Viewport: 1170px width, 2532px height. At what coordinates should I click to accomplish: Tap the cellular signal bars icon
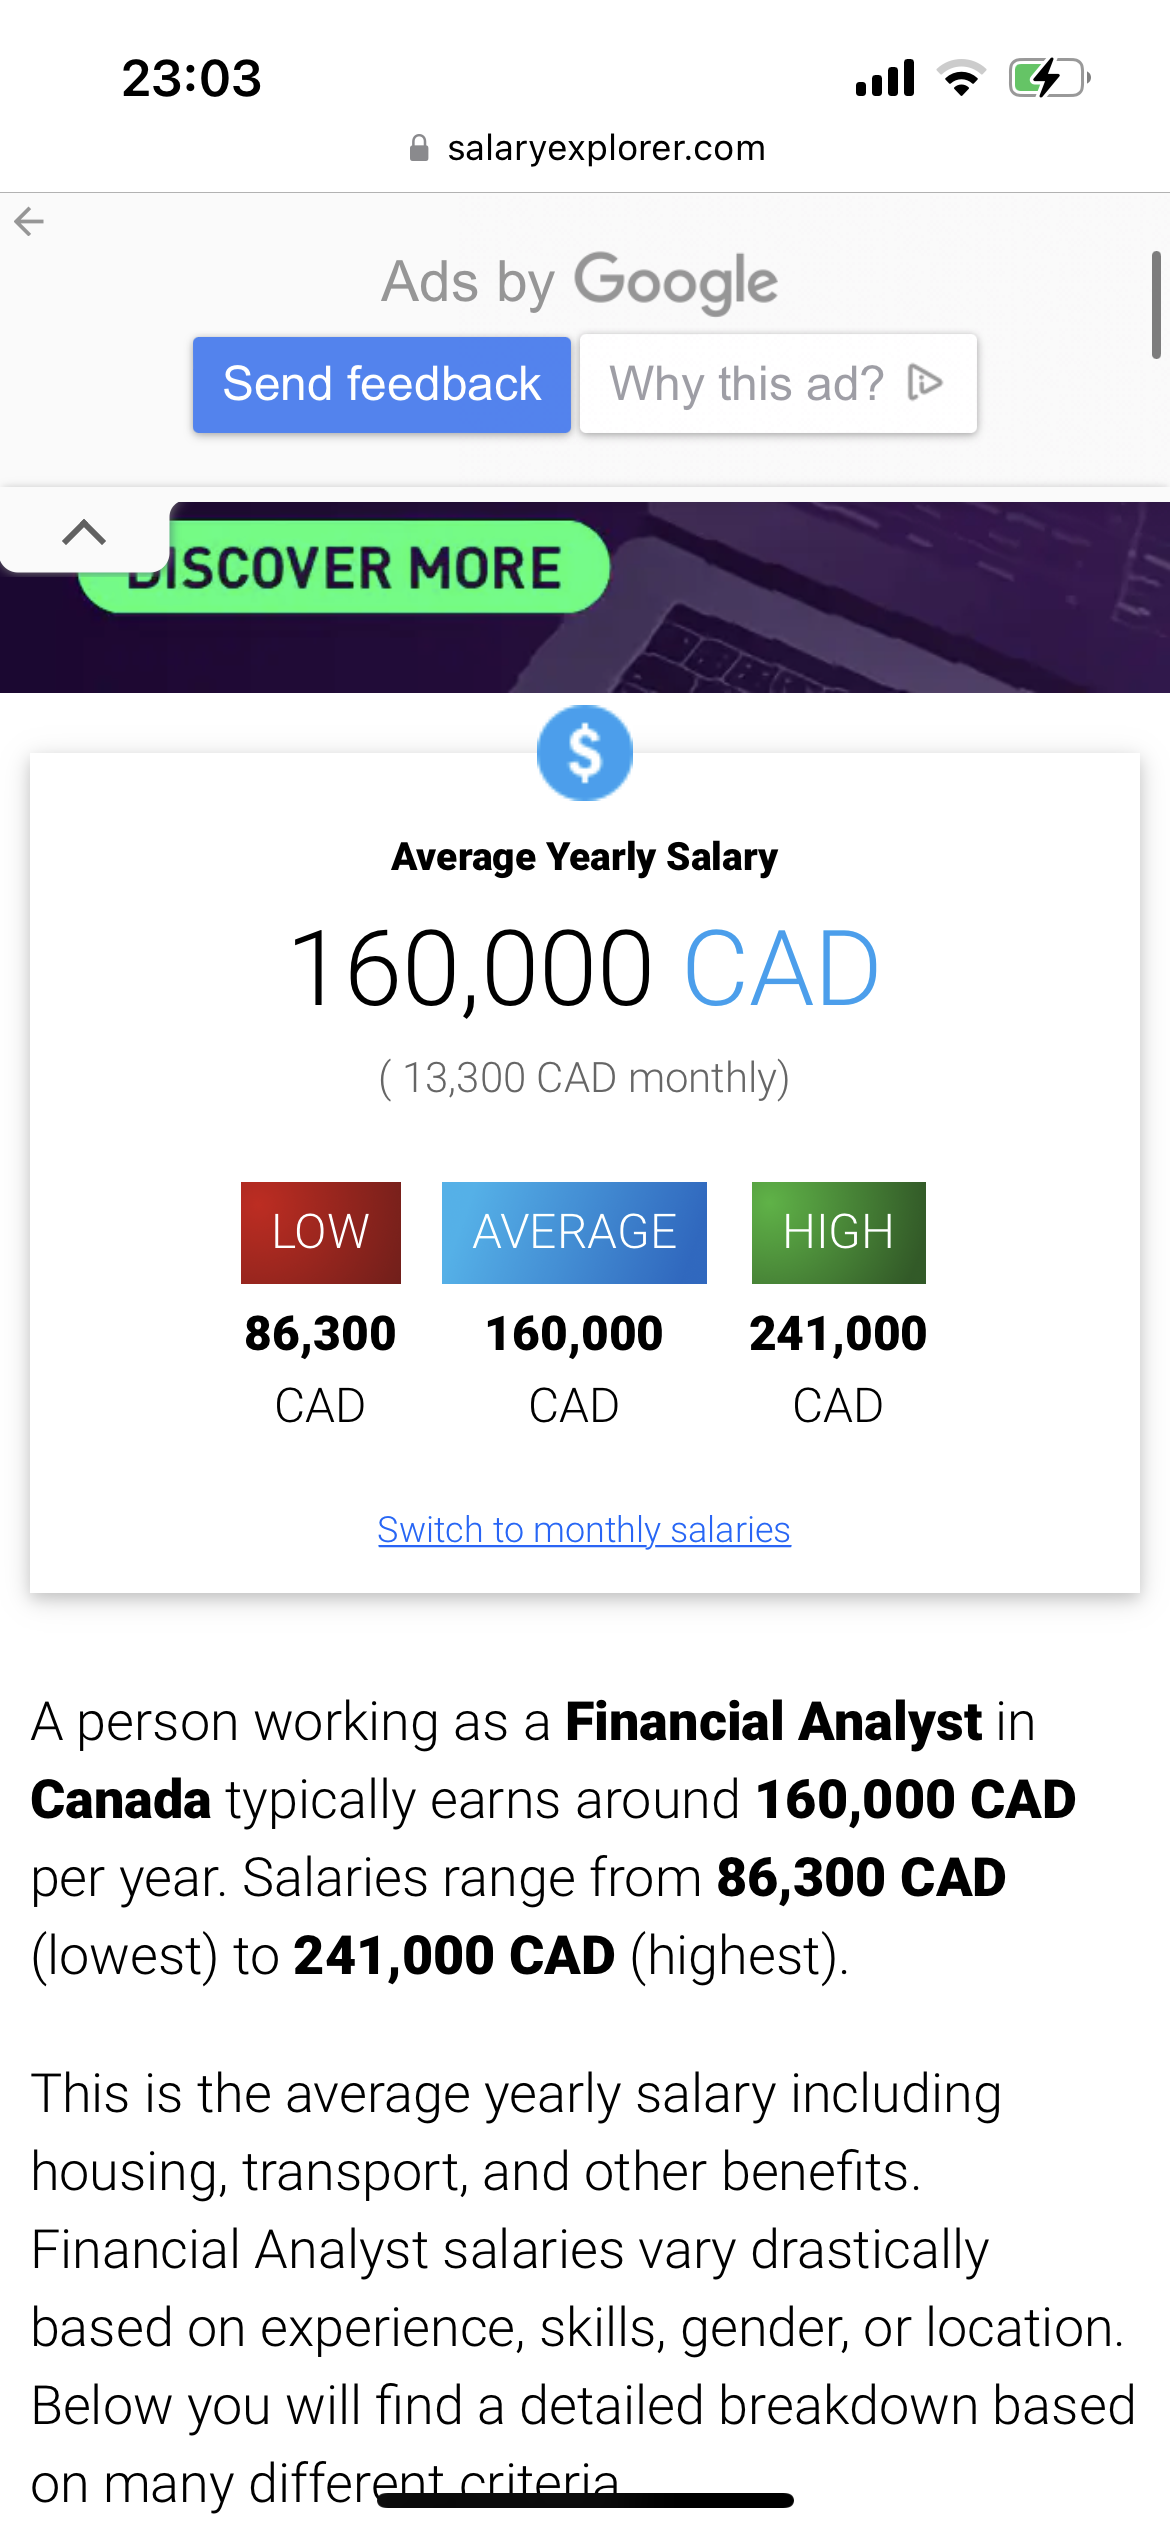[x=885, y=78]
